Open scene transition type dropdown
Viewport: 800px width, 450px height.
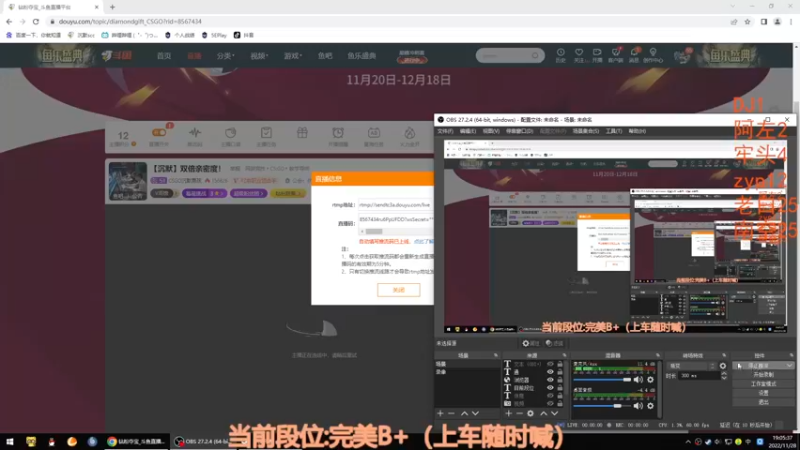691,366
